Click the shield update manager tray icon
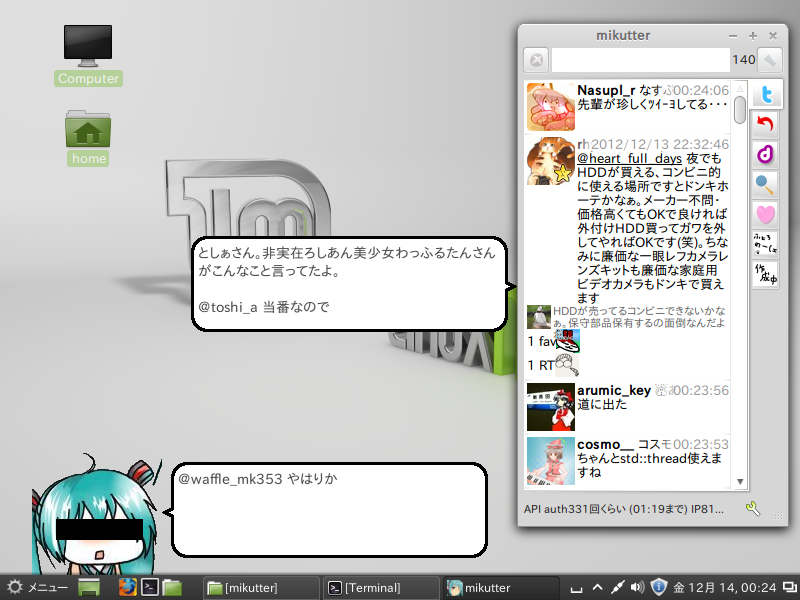This screenshot has height=600, width=800. (659, 587)
